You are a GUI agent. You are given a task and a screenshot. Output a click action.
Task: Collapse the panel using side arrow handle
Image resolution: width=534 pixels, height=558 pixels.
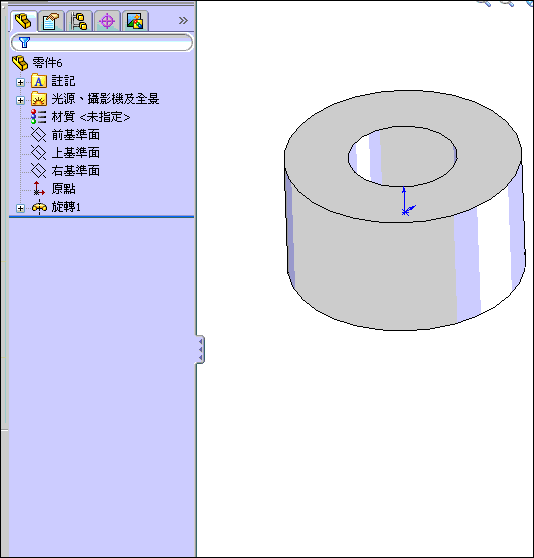pos(200,349)
